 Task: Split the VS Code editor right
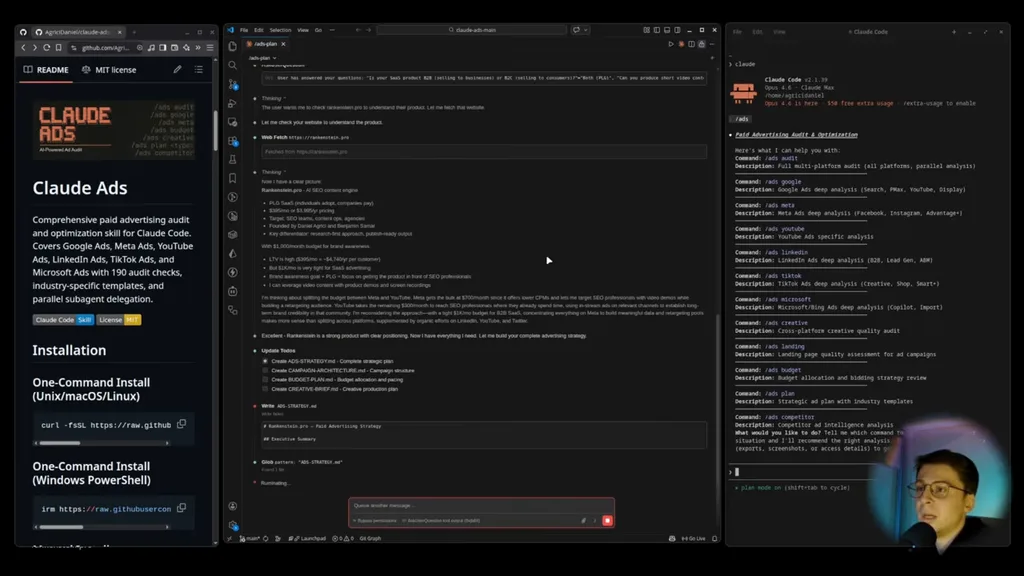point(692,44)
